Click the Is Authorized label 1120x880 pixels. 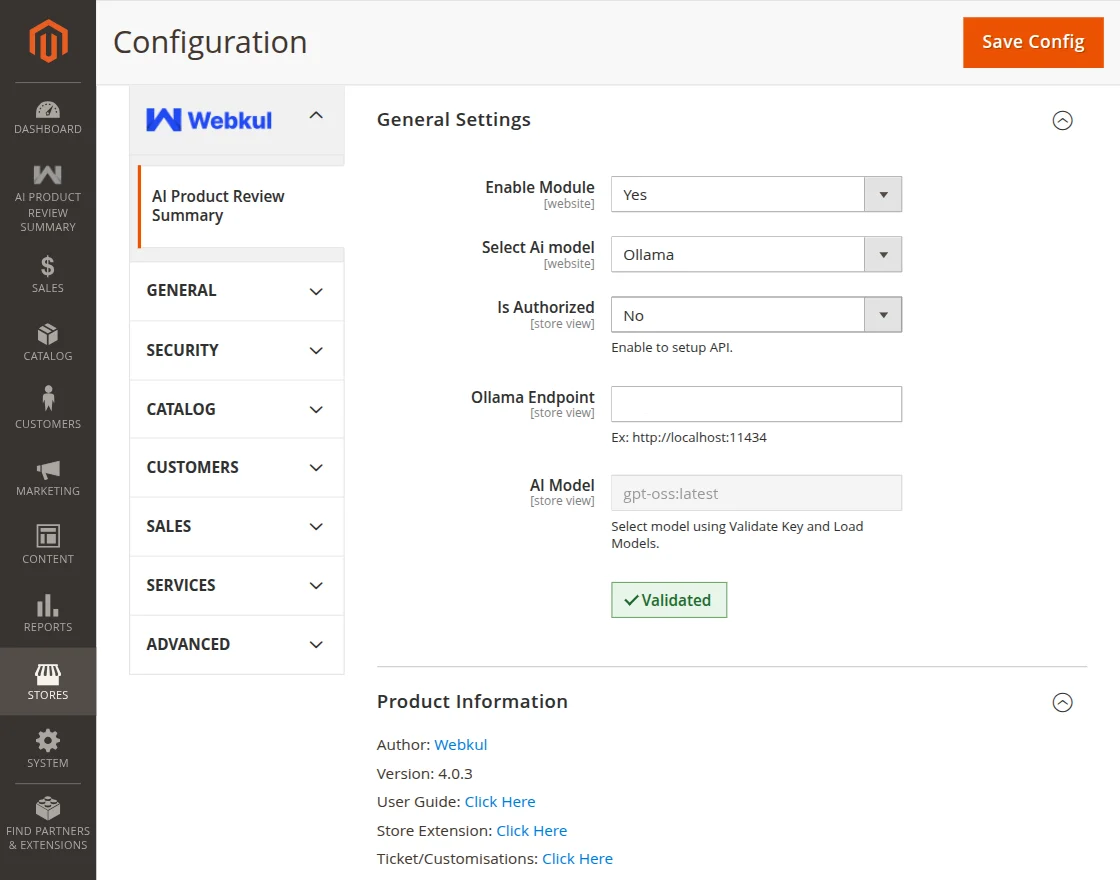[x=546, y=307]
